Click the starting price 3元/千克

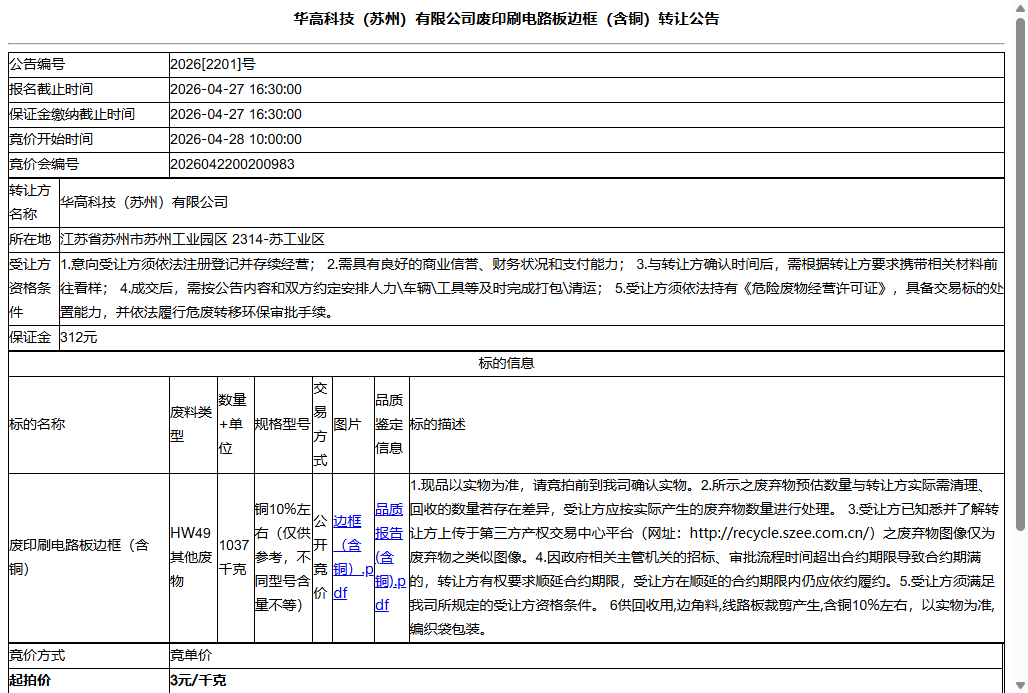[x=198, y=681]
